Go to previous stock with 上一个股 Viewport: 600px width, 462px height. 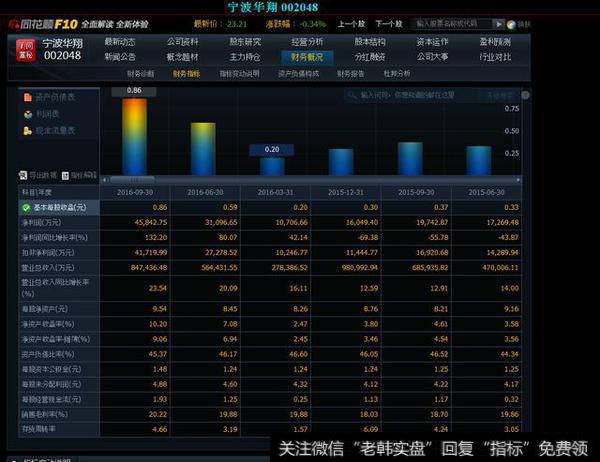[x=351, y=24]
